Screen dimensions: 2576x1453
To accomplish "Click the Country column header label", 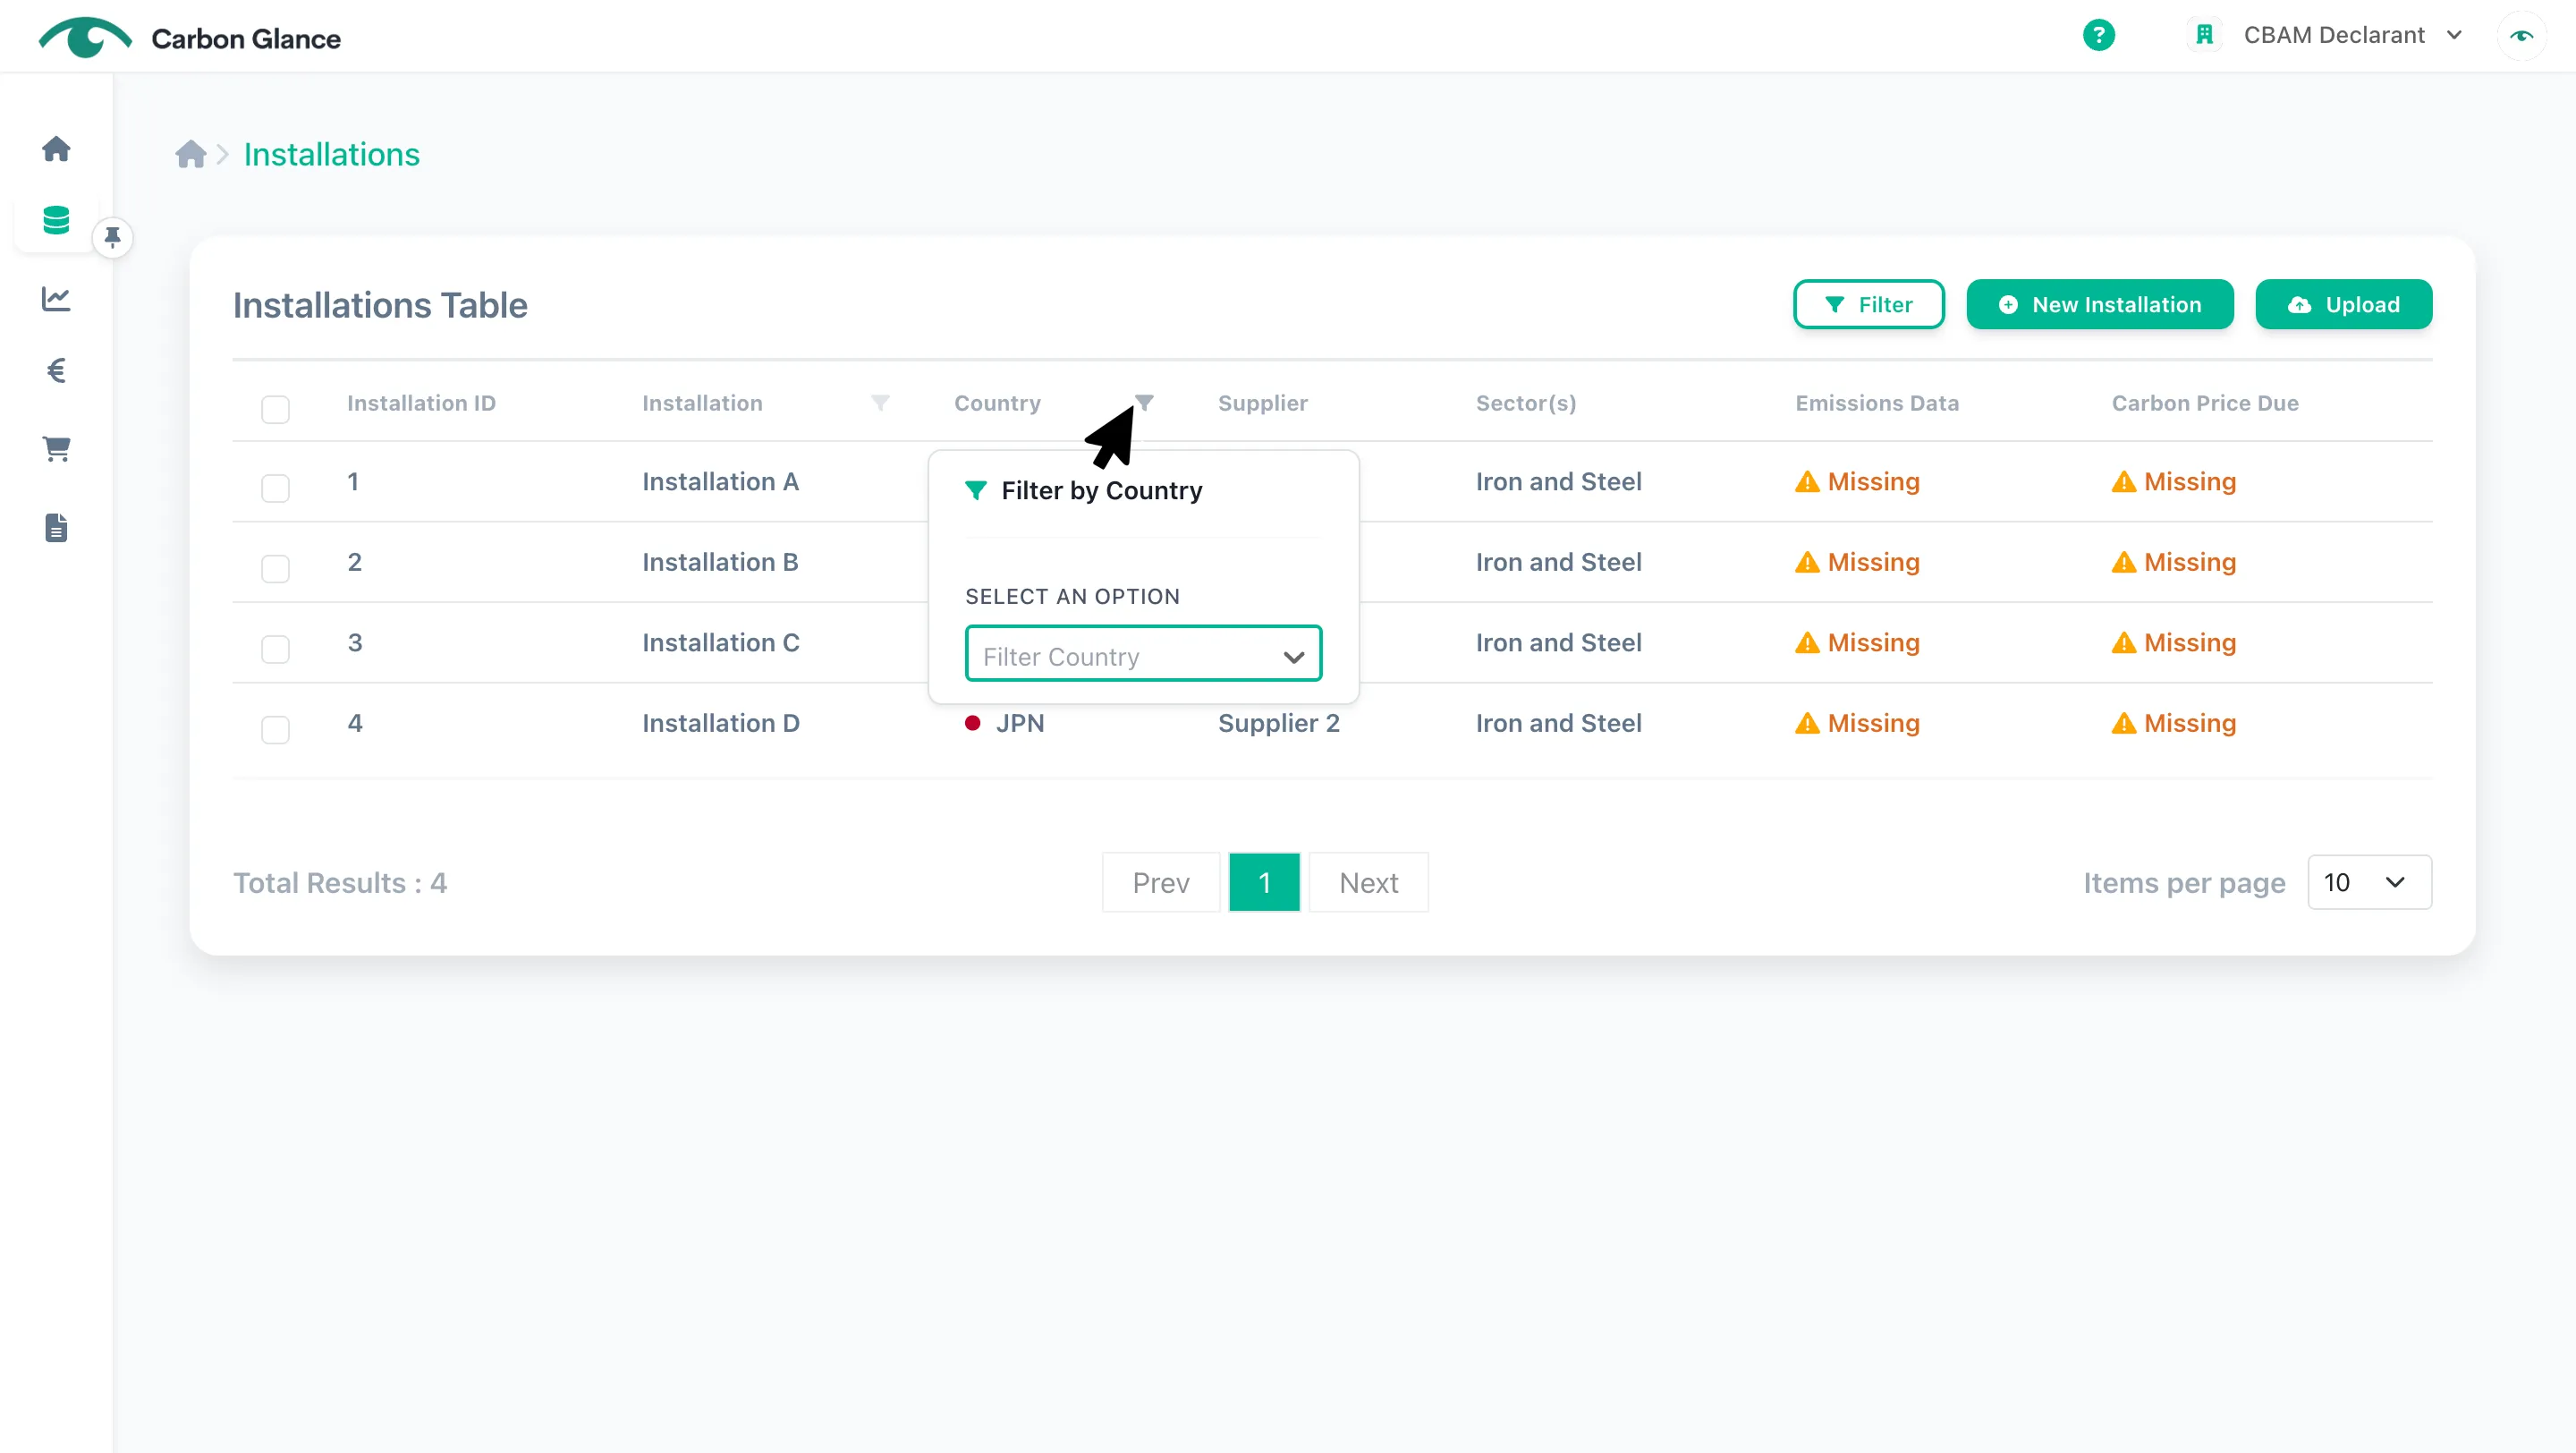I will (x=997, y=403).
